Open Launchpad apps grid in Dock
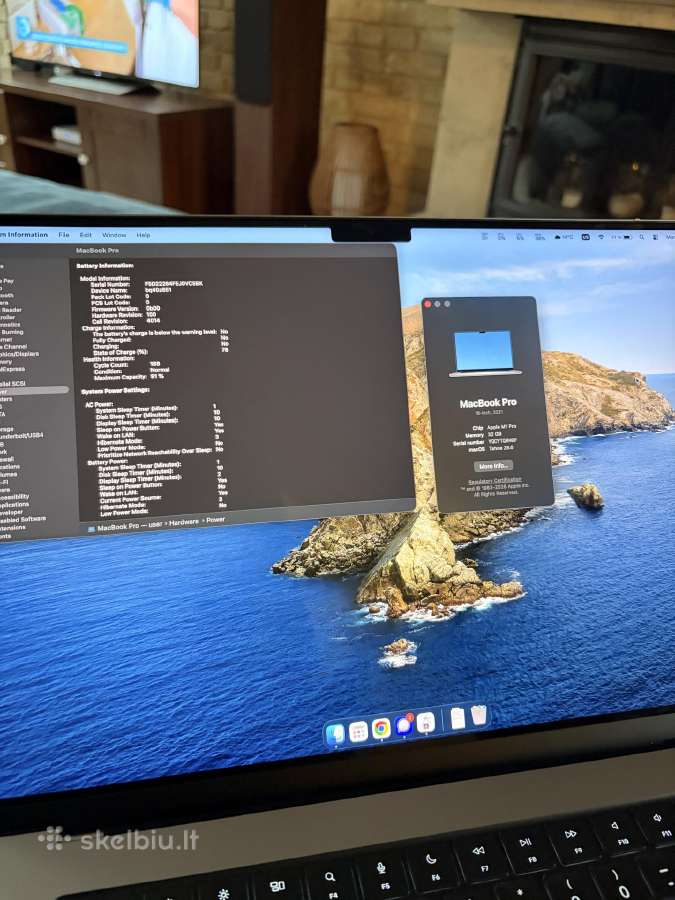The width and height of the screenshot is (675, 900). coord(358,732)
